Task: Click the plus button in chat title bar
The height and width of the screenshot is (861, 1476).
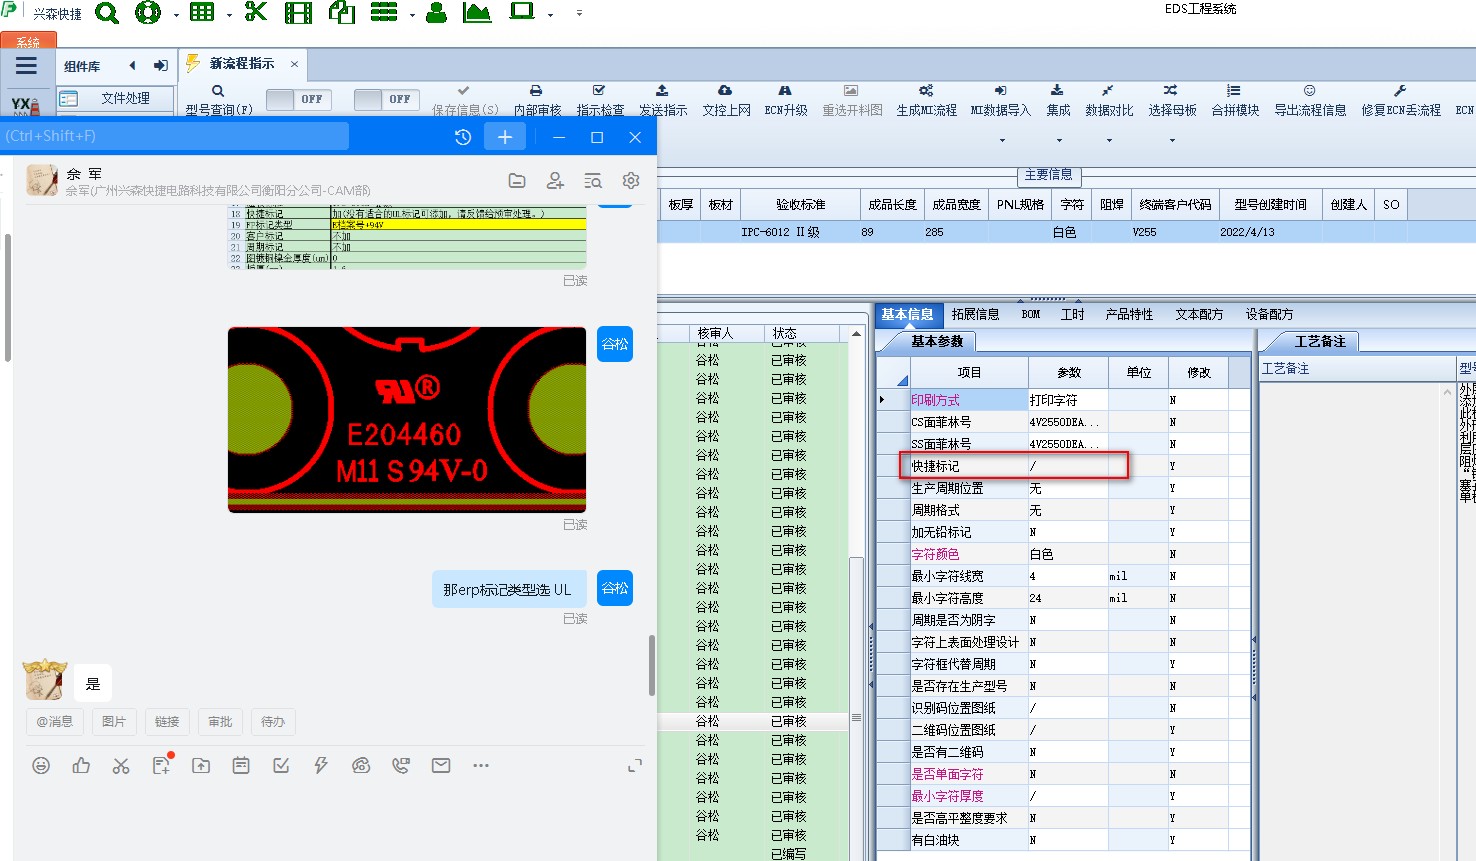Action: tap(505, 137)
